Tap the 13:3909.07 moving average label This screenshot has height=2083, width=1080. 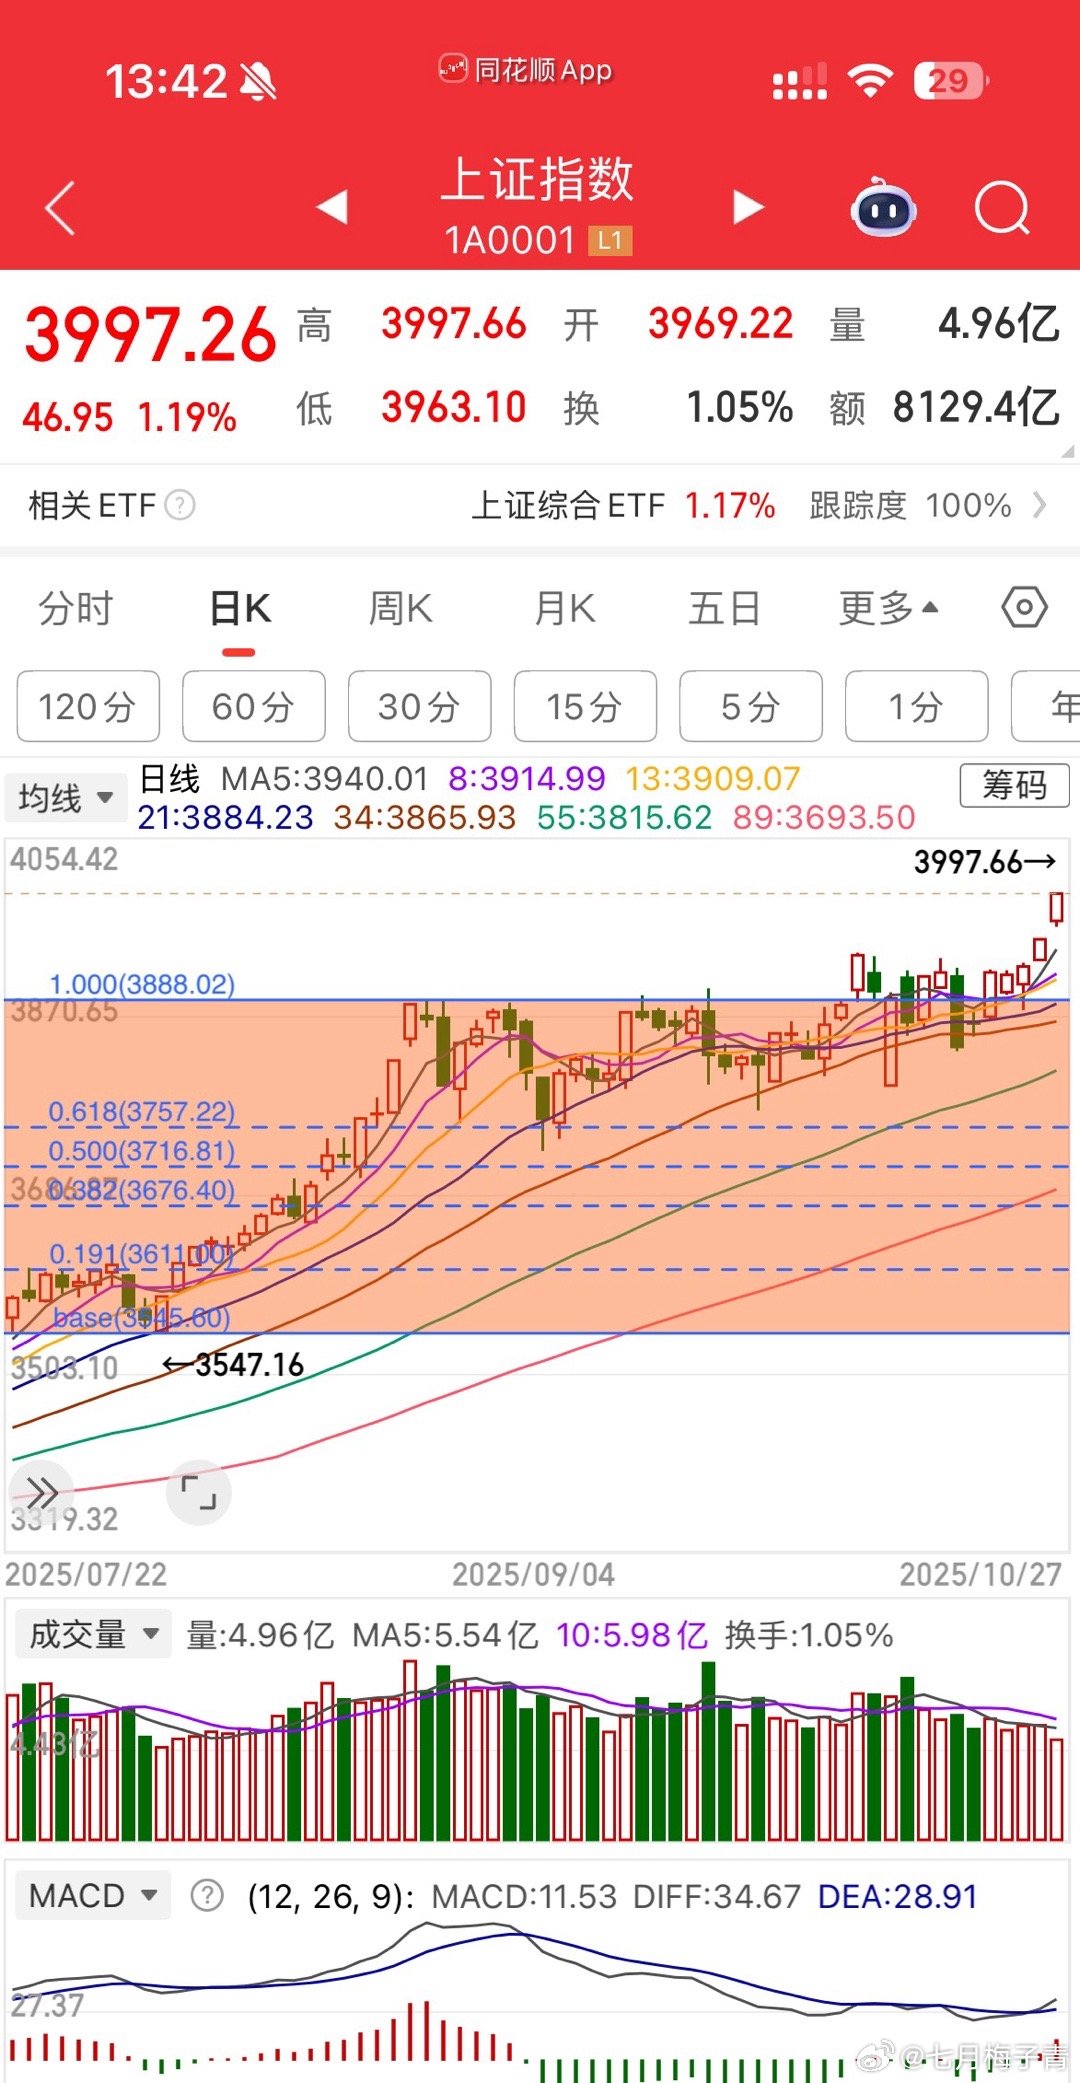click(x=713, y=778)
